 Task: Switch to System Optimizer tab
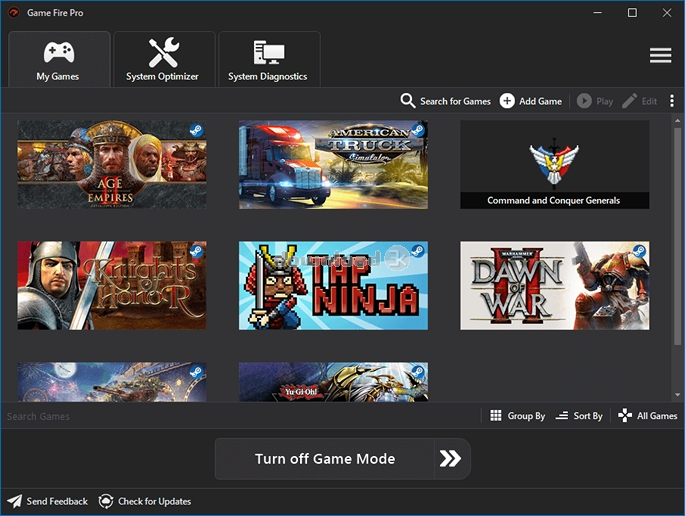(164, 59)
